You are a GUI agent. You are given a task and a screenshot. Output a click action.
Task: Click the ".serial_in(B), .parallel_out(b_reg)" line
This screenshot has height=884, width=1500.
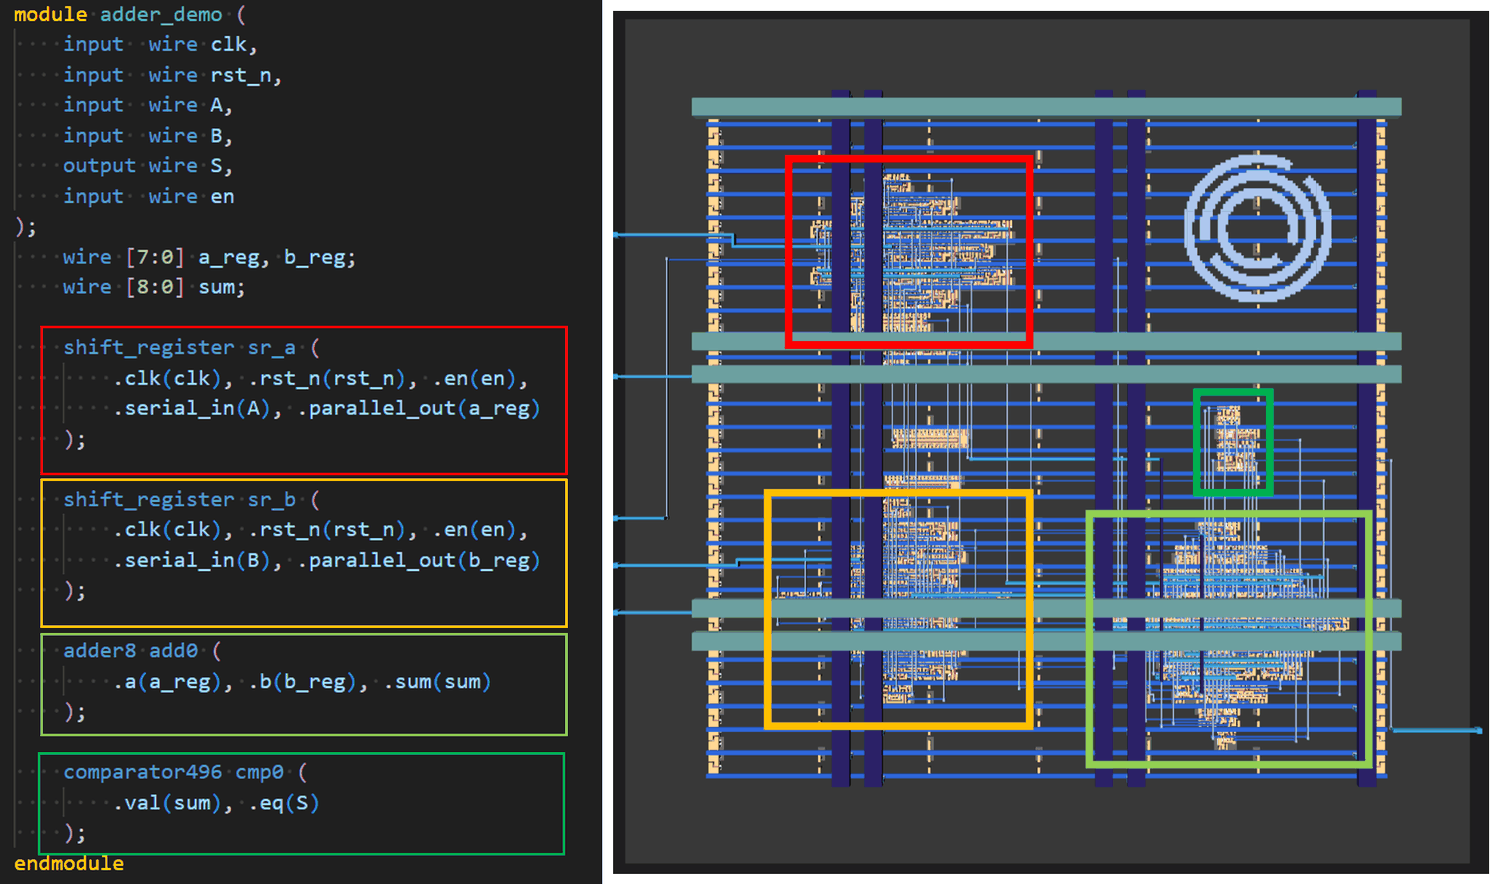pyautogui.click(x=326, y=561)
